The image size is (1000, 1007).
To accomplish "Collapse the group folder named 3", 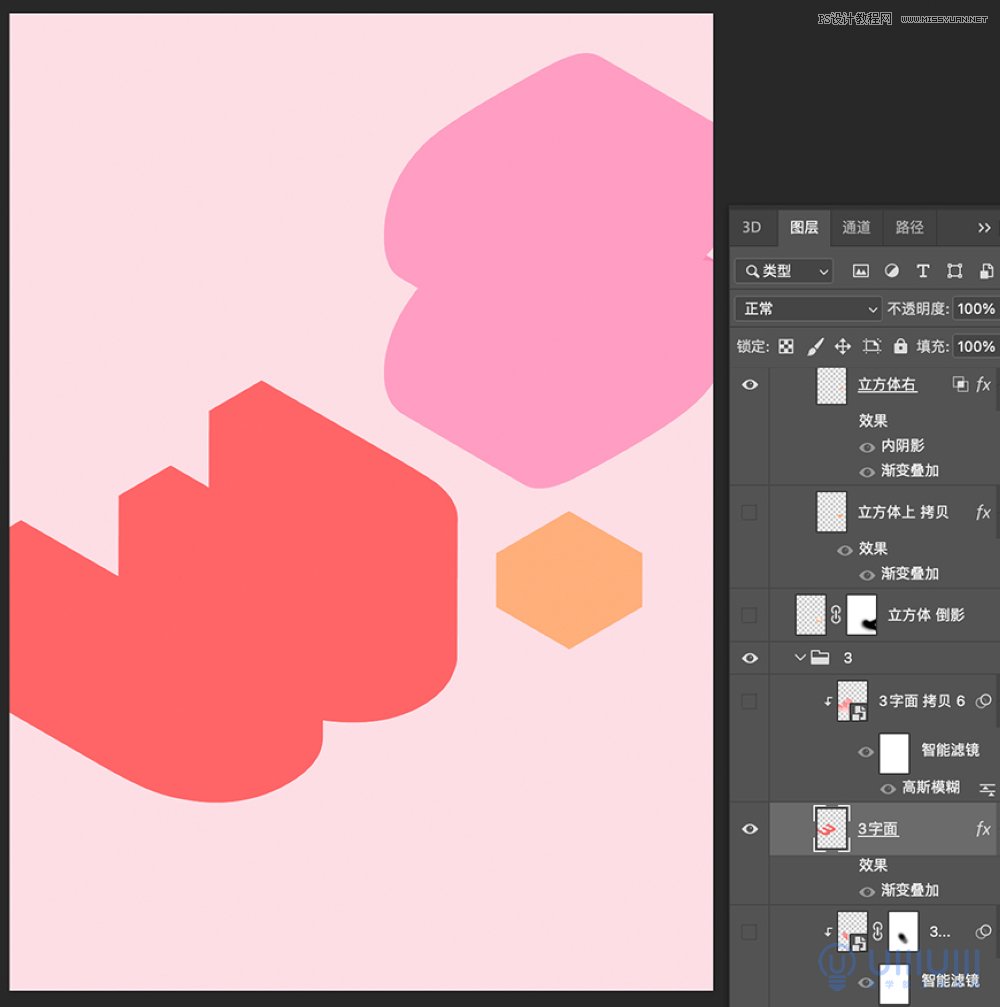I will point(800,657).
